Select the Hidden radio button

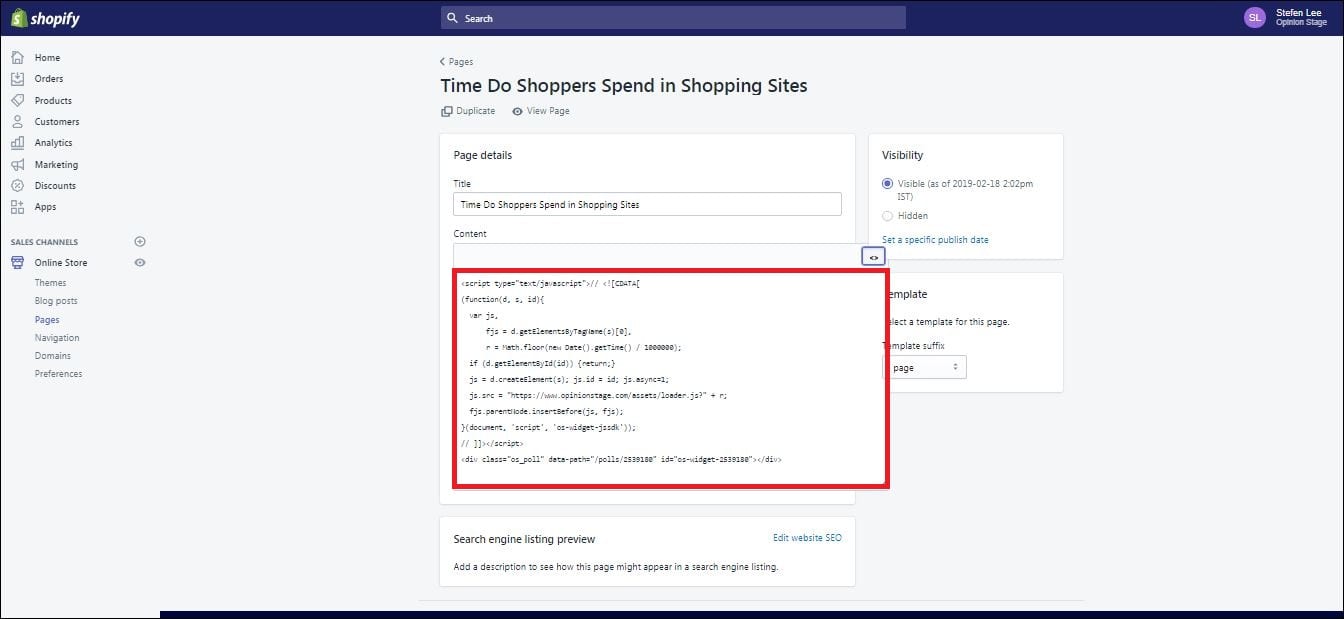(887, 216)
